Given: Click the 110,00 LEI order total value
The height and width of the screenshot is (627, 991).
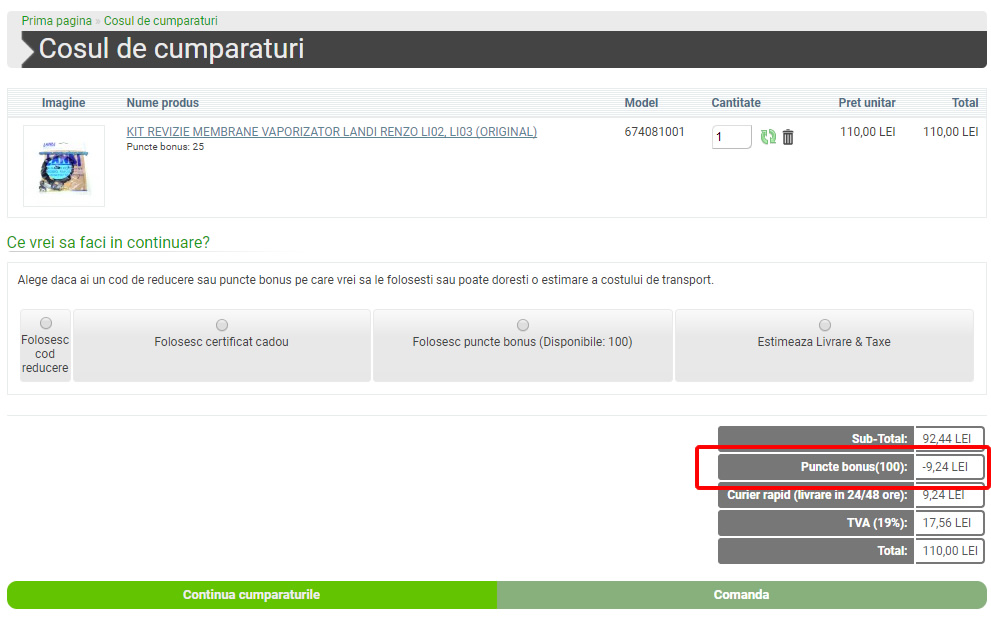Looking at the screenshot, I should click(949, 551).
